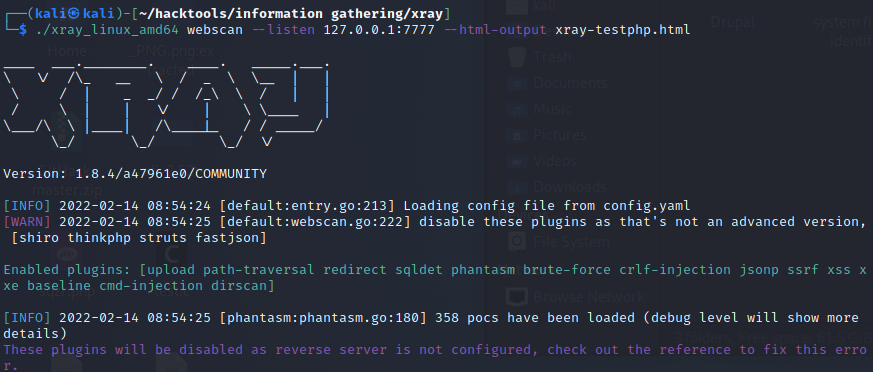The image size is (873, 372).
Task: Click the "Enabled plugins:" label
Action: point(67,270)
